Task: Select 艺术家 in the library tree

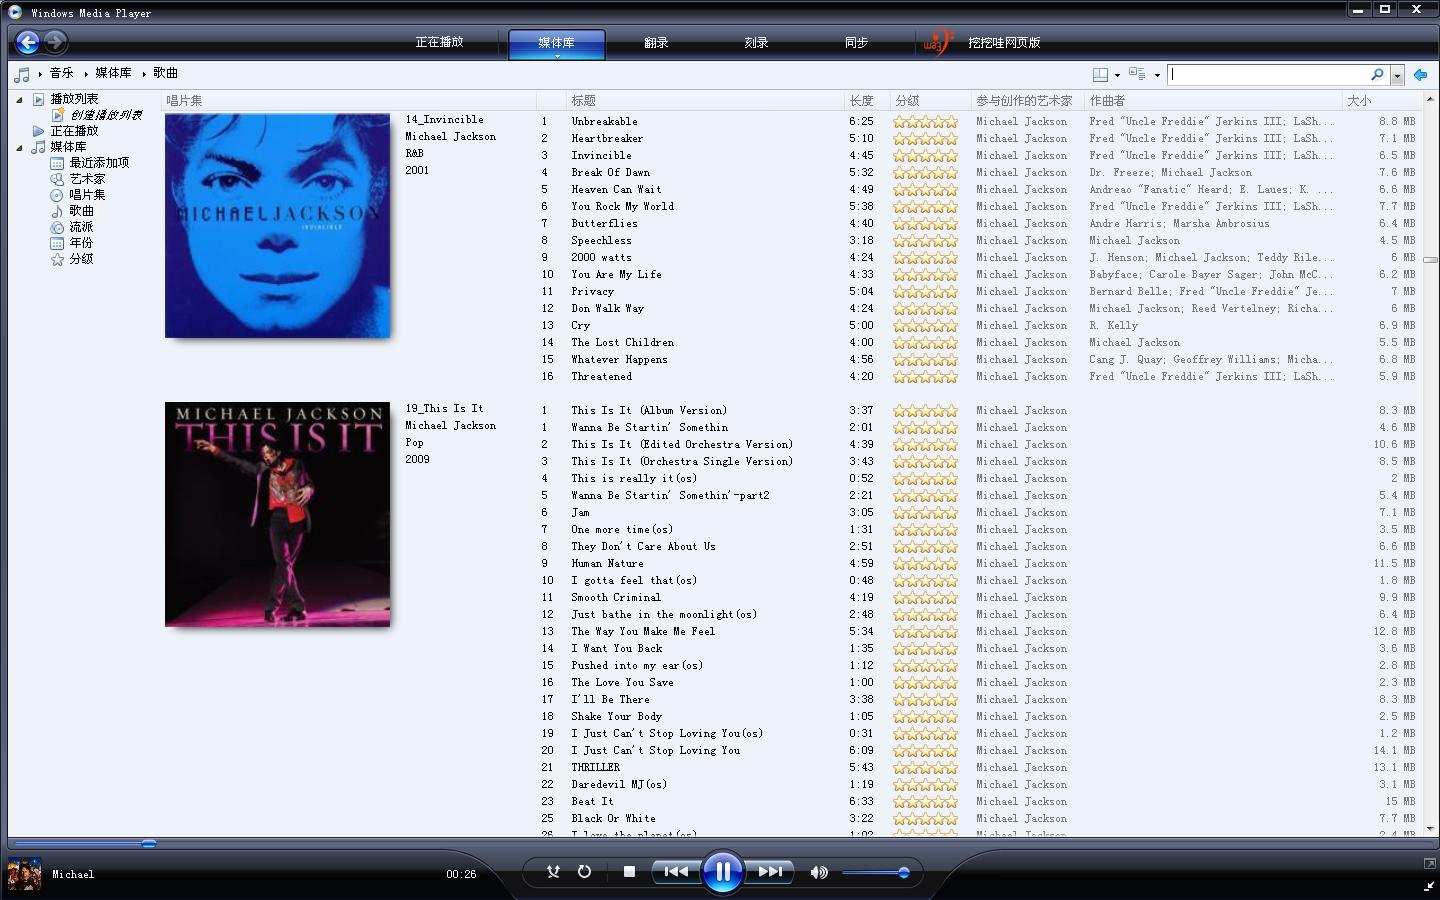Action: [87, 179]
